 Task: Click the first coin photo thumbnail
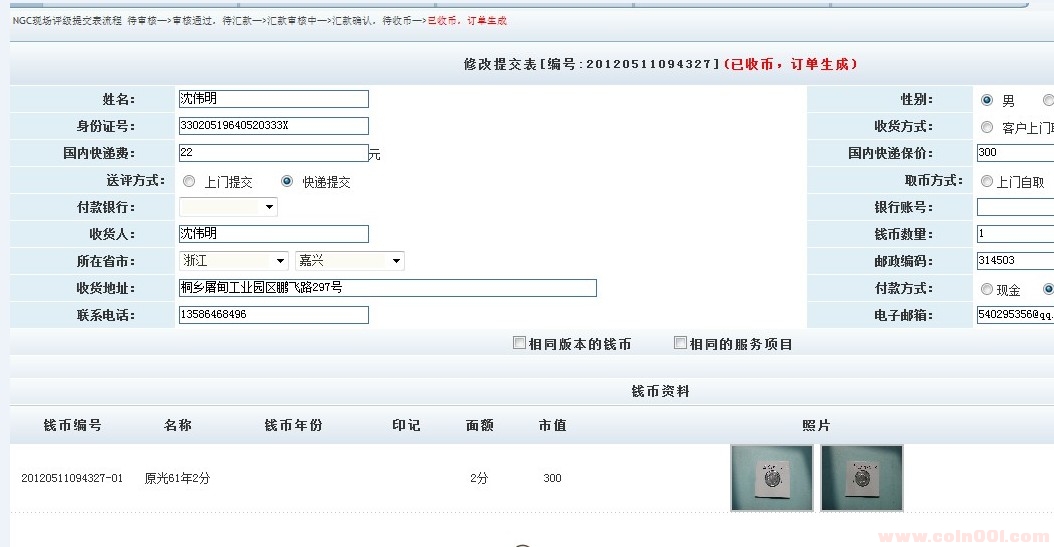tap(772, 478)
